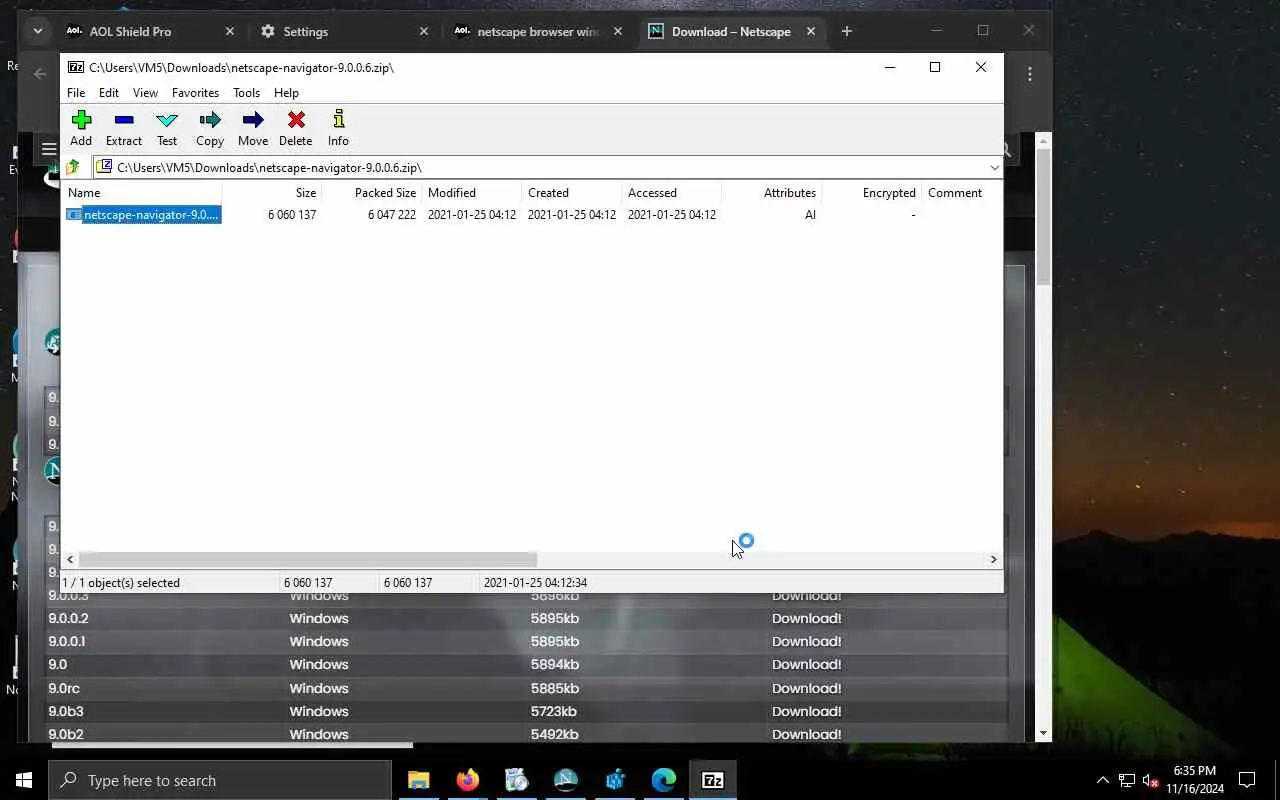Sort by the Modified column header

coord(472,193)
